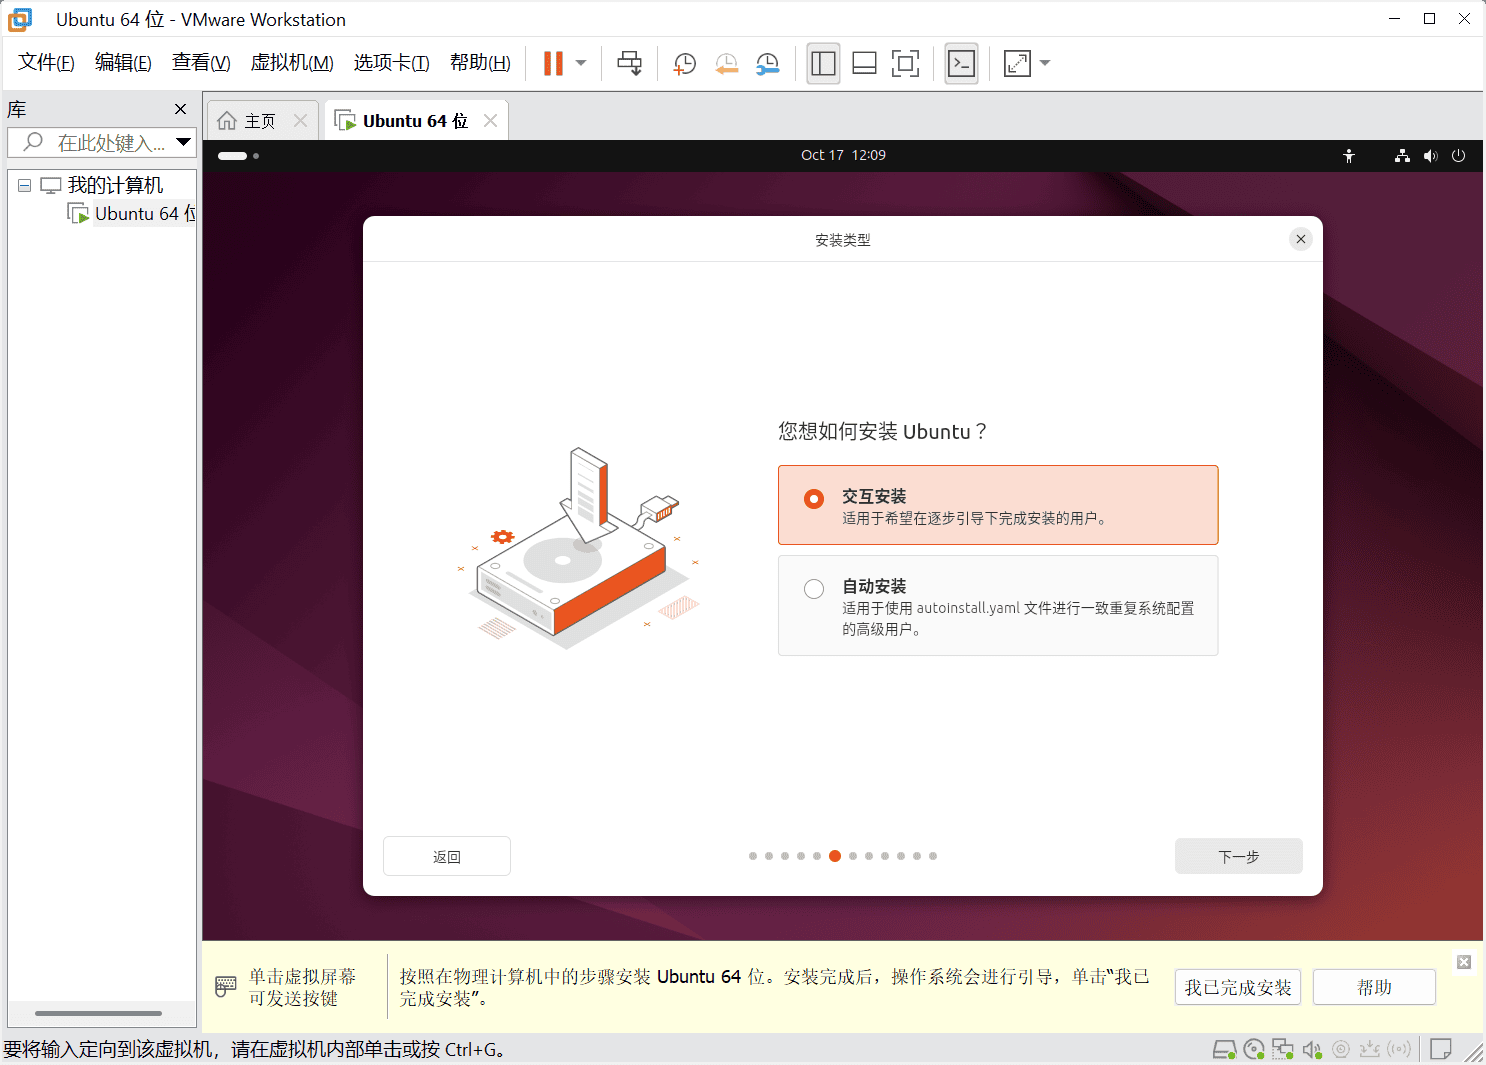Open Ubuntu accessibility menu icon
This screenshot has width=1486, height=1065.
(x=1349, y=155)
